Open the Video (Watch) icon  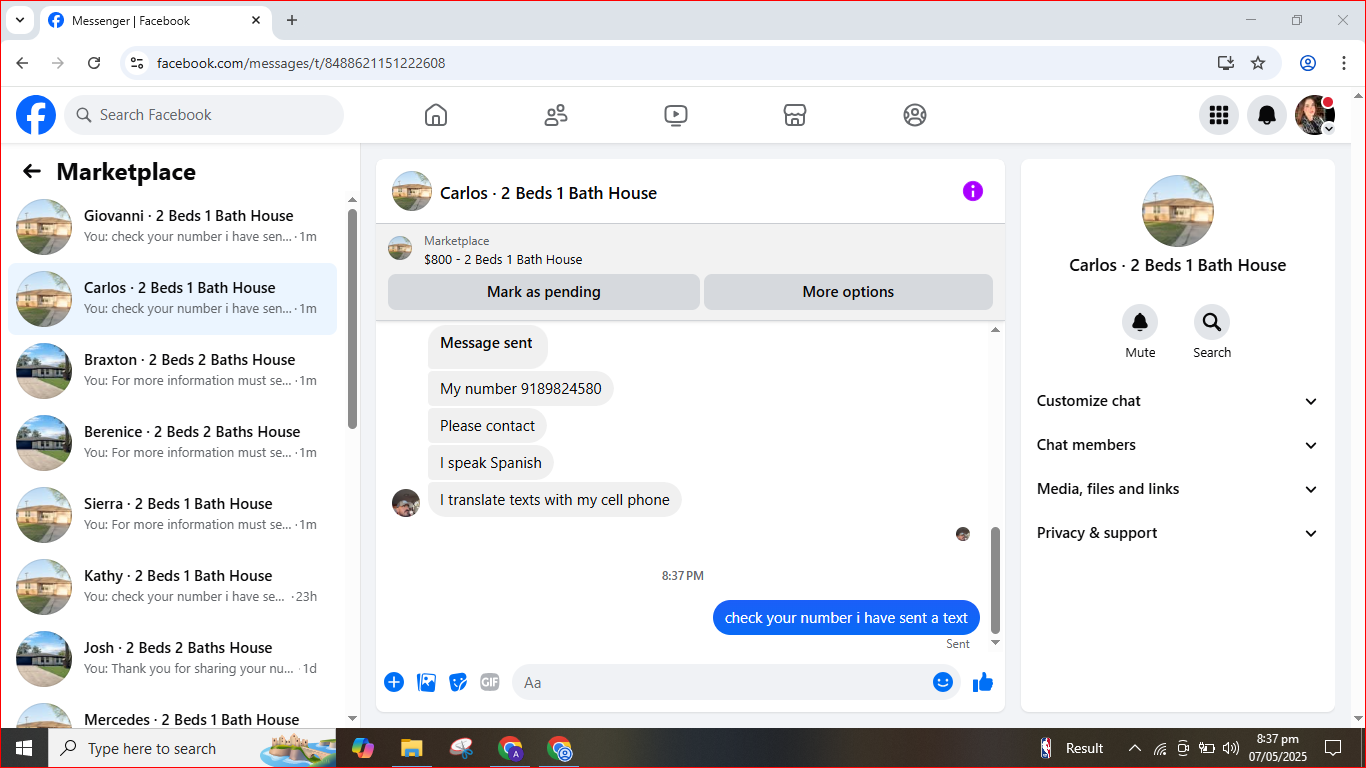[x=675, y=115]
